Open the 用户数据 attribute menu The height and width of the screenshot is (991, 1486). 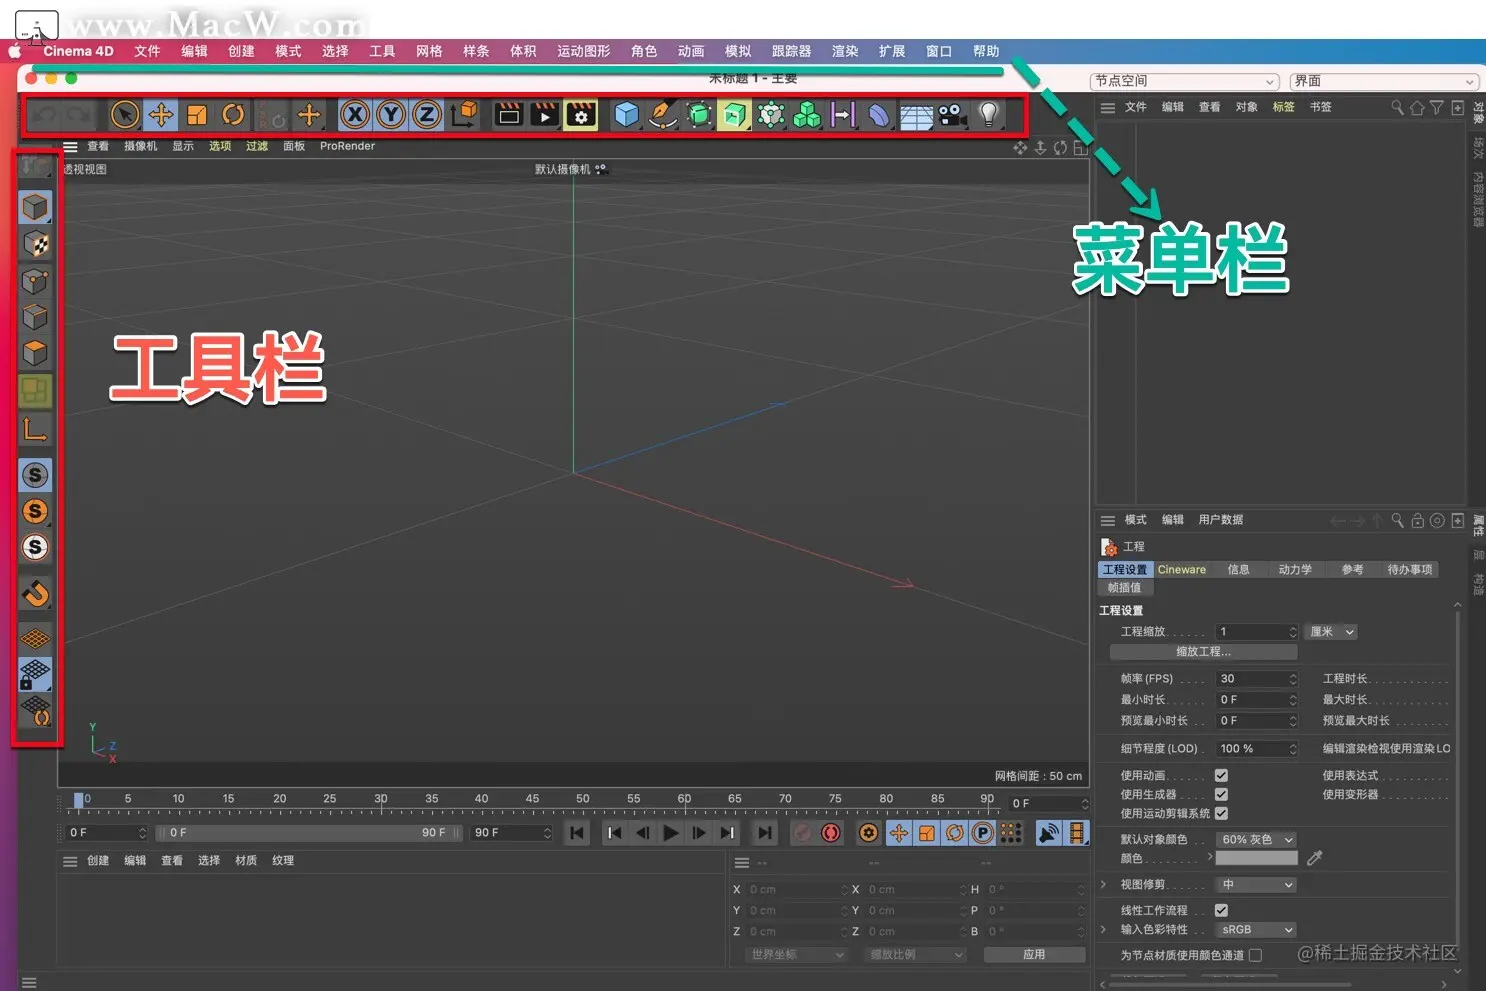(1220, 520)
